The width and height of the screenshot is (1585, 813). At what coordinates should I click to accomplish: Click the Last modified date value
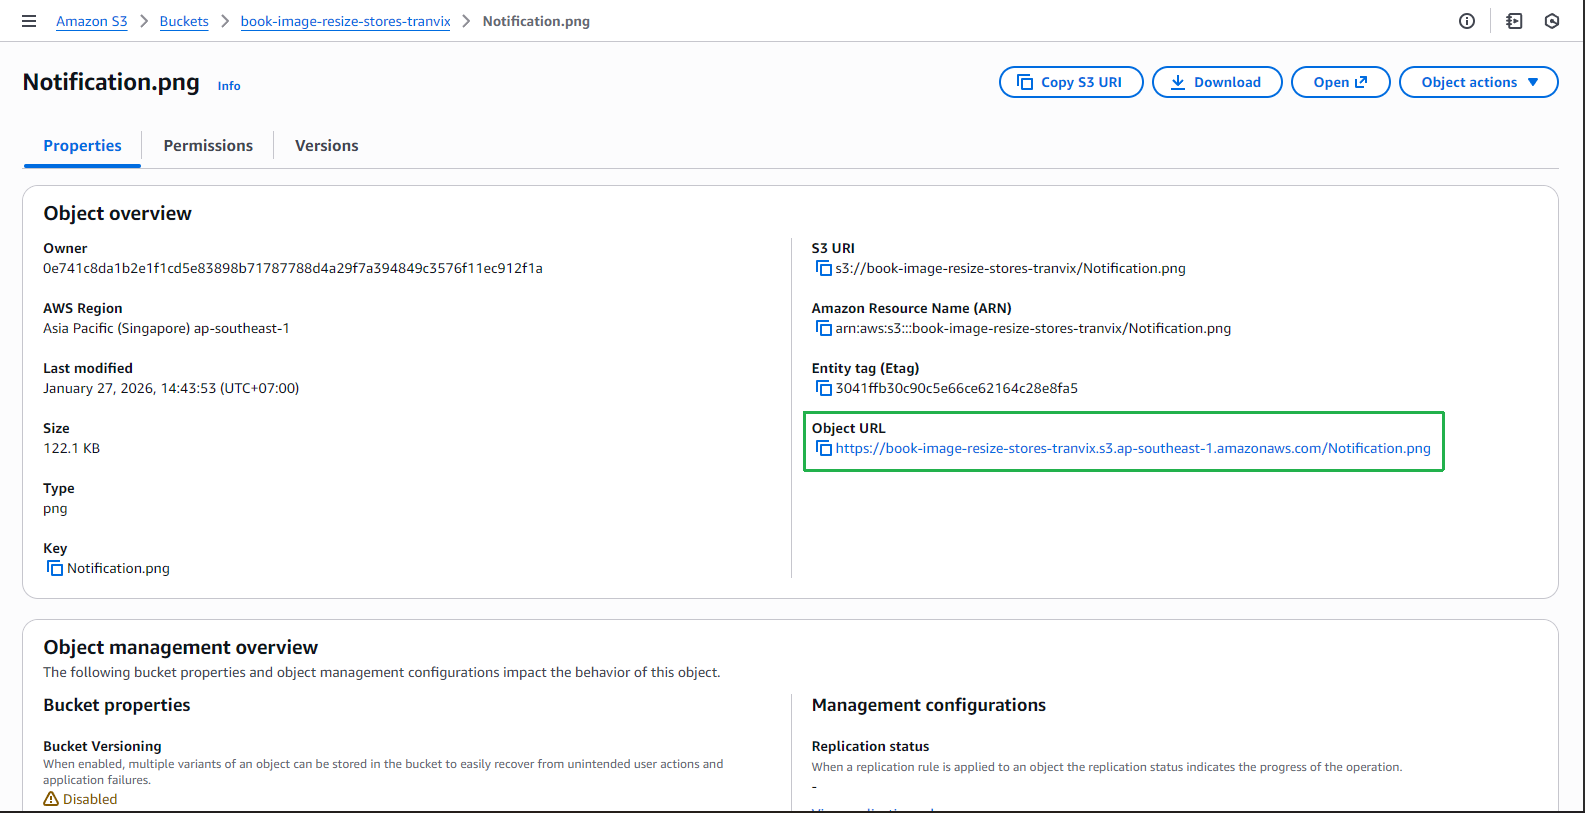click(171, 388)
